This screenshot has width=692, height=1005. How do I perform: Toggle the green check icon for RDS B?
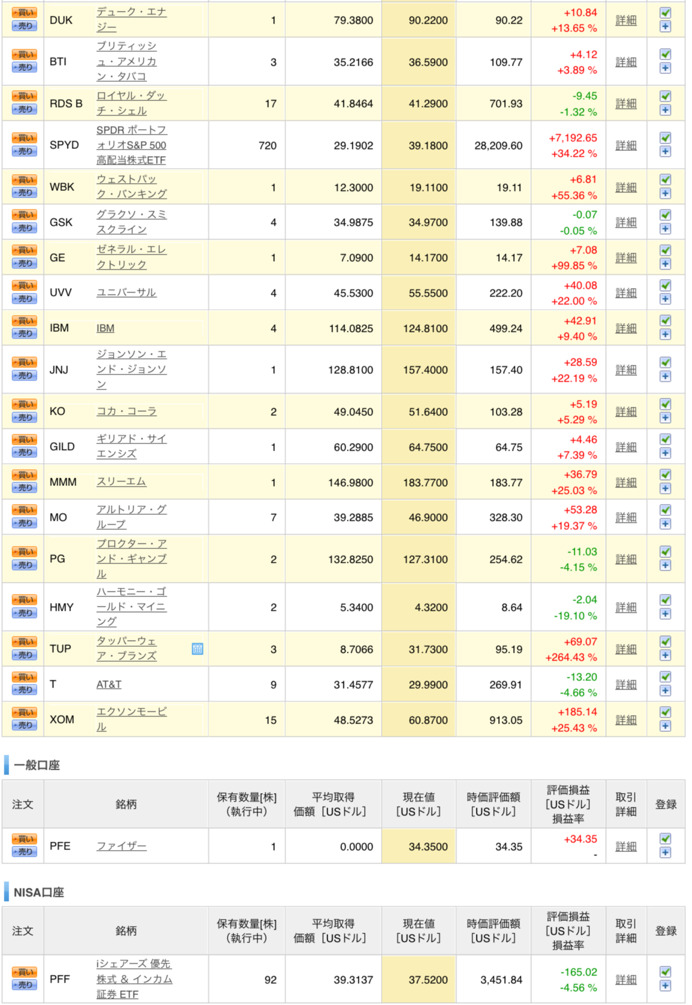[665, 96]
